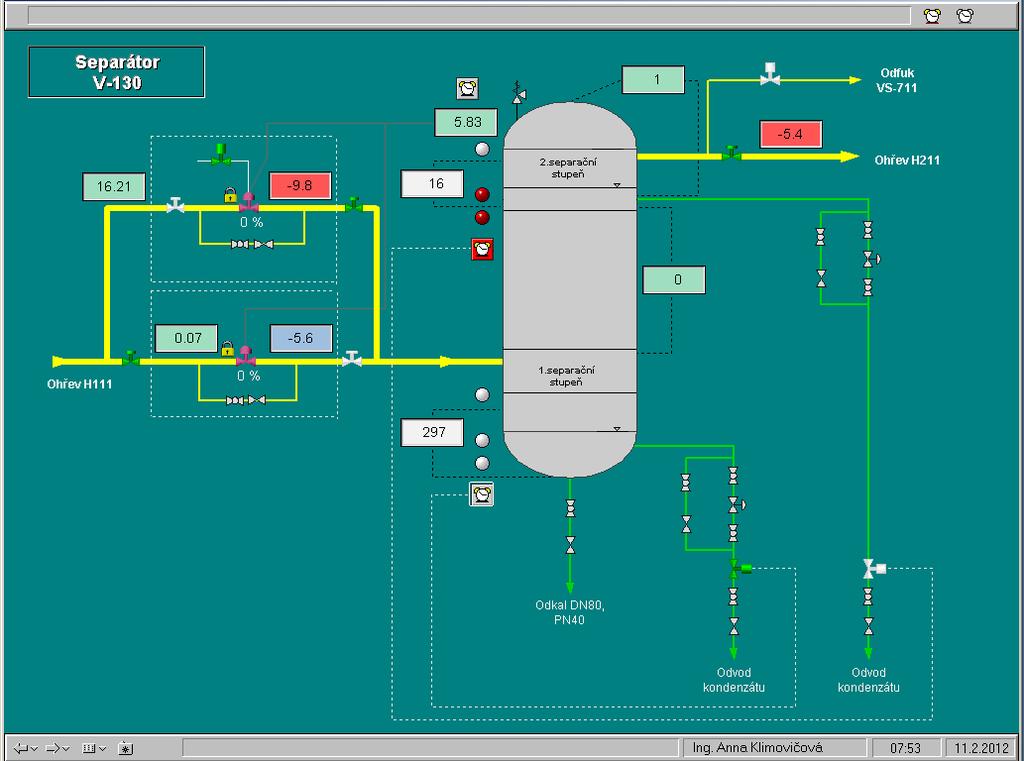Click the 2.separační stupeň section of vessel
This screenshot has width=1024, height=761.
click(x=569, y=169)
